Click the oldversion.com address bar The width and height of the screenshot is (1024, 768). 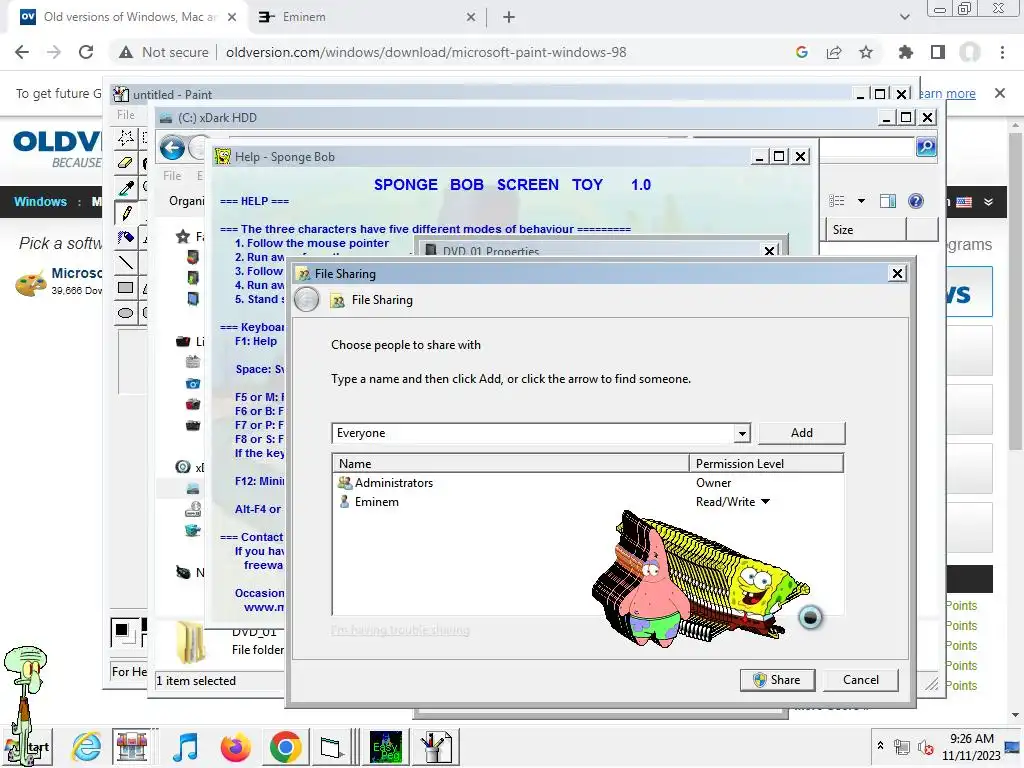pyautogui.click(x=426, y=52)
